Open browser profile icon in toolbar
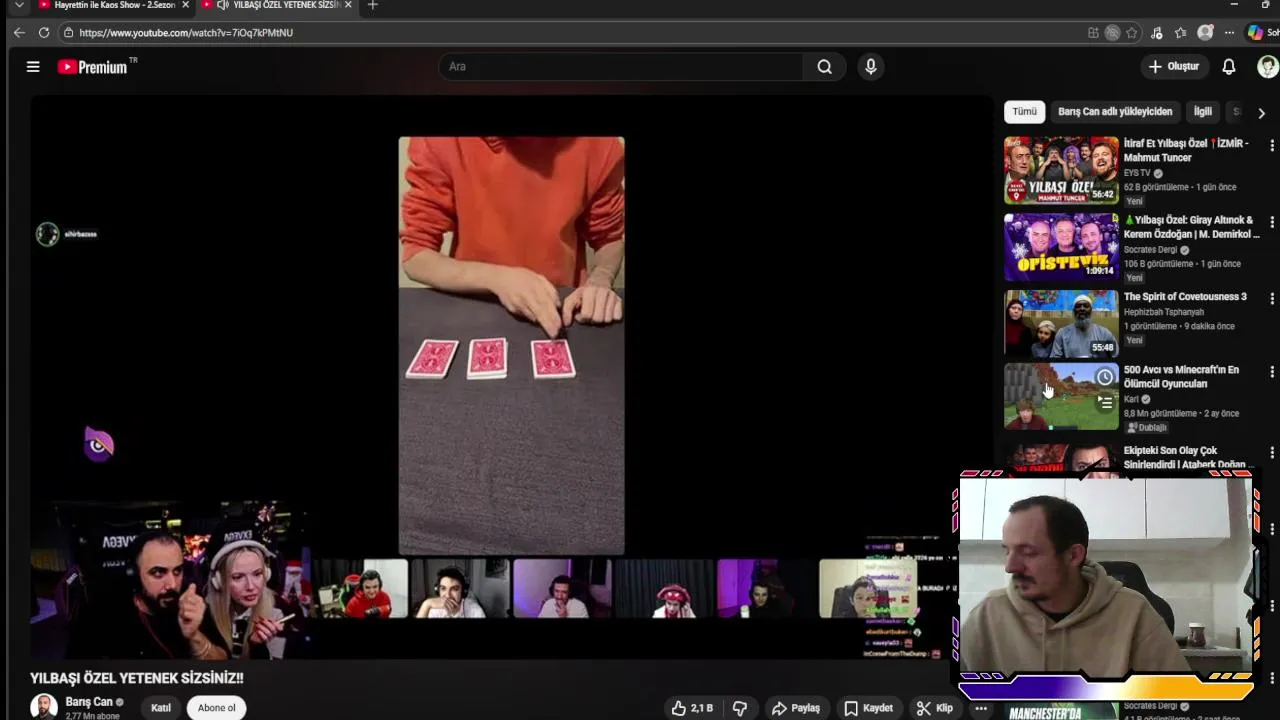Image resolution: width=1280 pixels, height=720 pixels. [x=1205, y=33]
